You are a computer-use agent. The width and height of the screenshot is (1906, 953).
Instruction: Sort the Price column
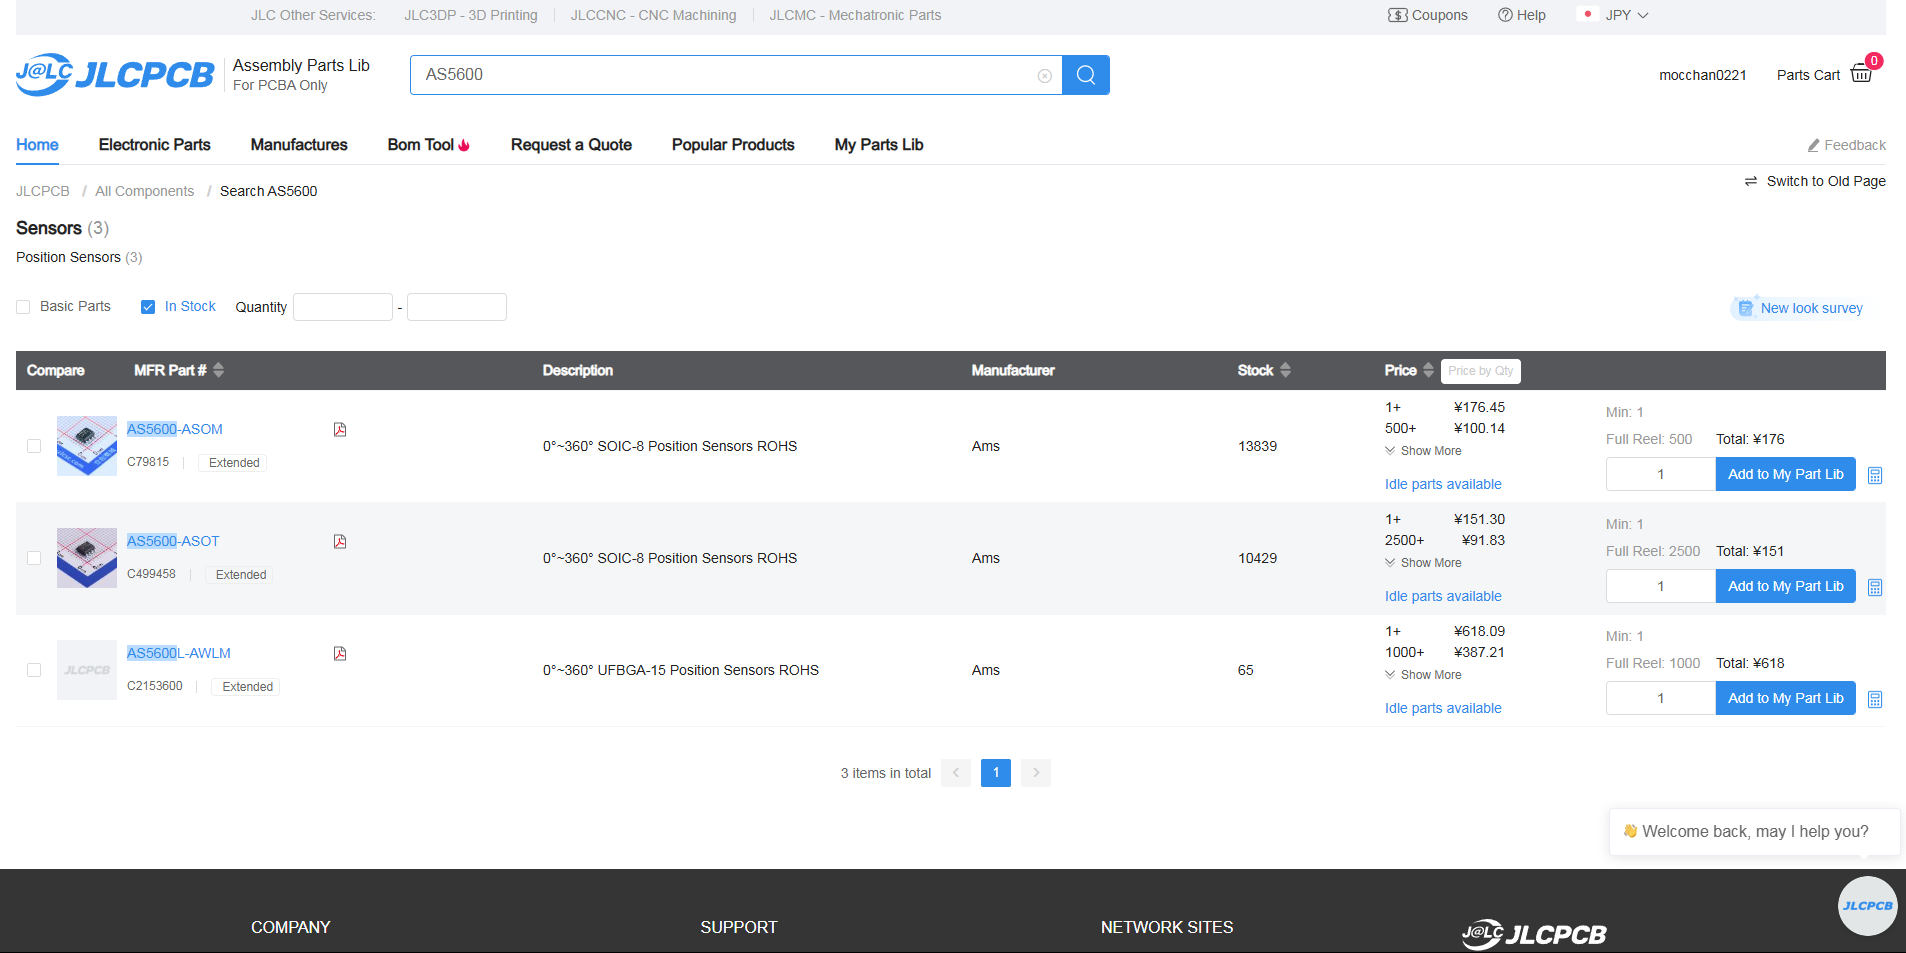tap(1428, 370)
